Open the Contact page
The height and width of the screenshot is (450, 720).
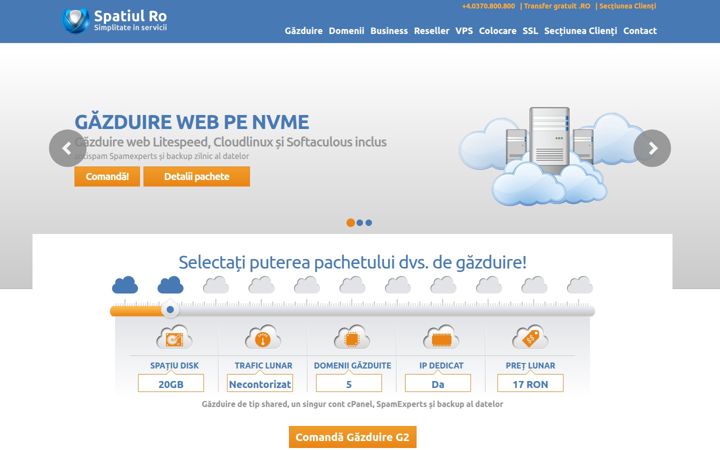click(640, 31)
